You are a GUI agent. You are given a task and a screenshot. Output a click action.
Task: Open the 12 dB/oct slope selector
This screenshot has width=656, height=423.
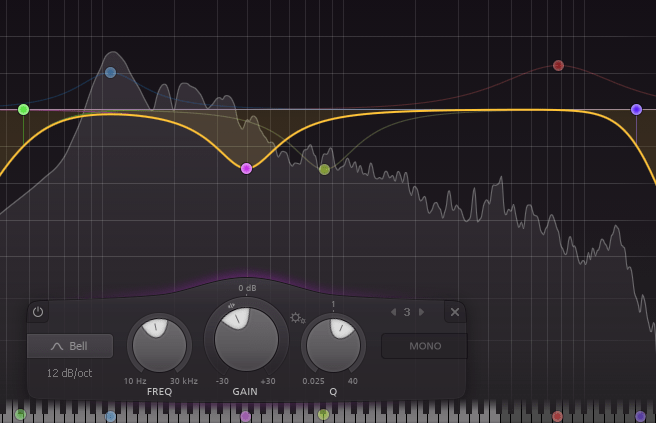[x=70, y=373]
